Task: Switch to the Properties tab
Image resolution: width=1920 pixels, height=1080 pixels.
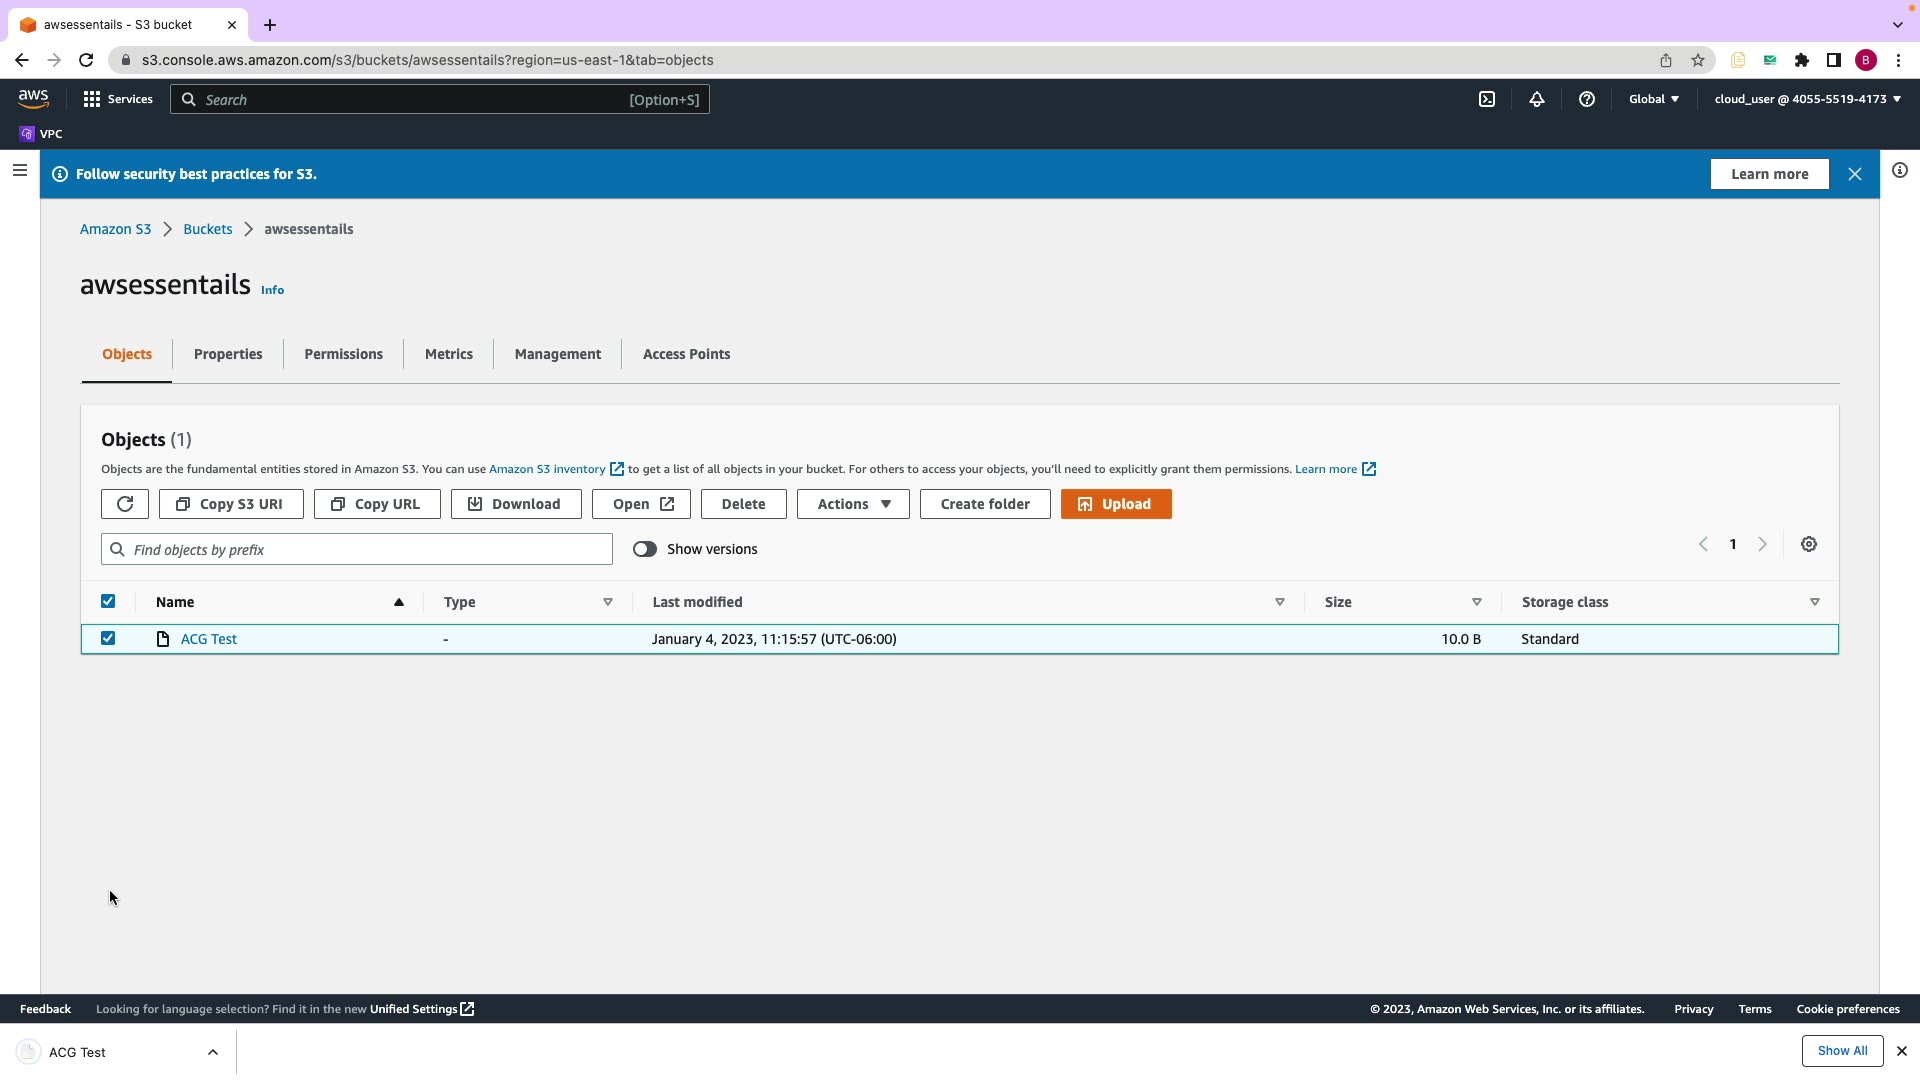Action: 228,354
